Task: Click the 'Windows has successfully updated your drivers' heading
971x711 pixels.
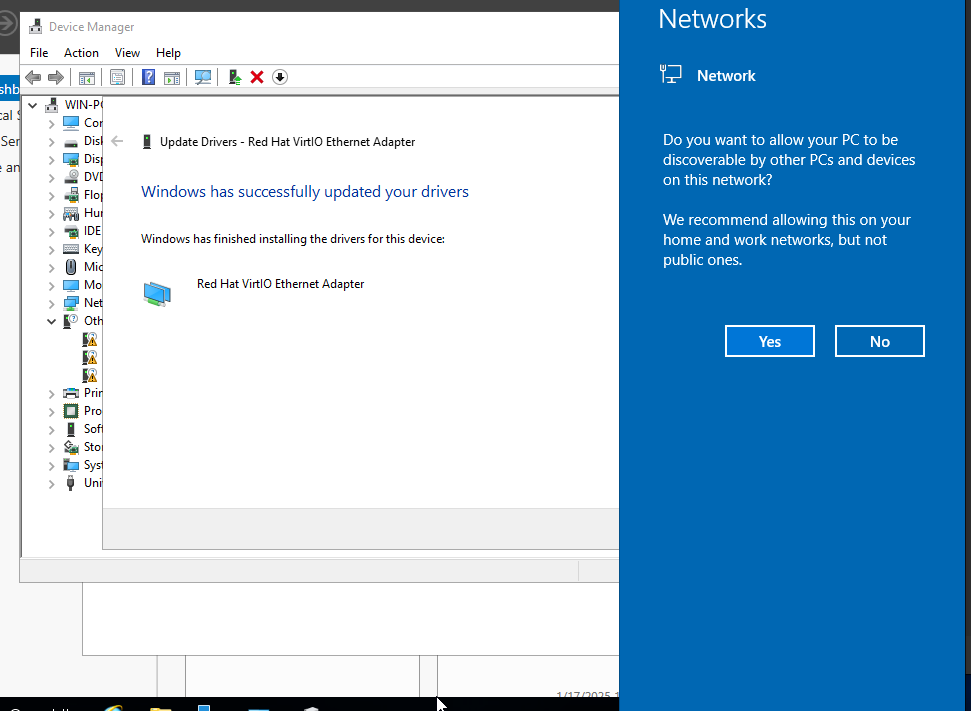Action: [x=305, y=191]
